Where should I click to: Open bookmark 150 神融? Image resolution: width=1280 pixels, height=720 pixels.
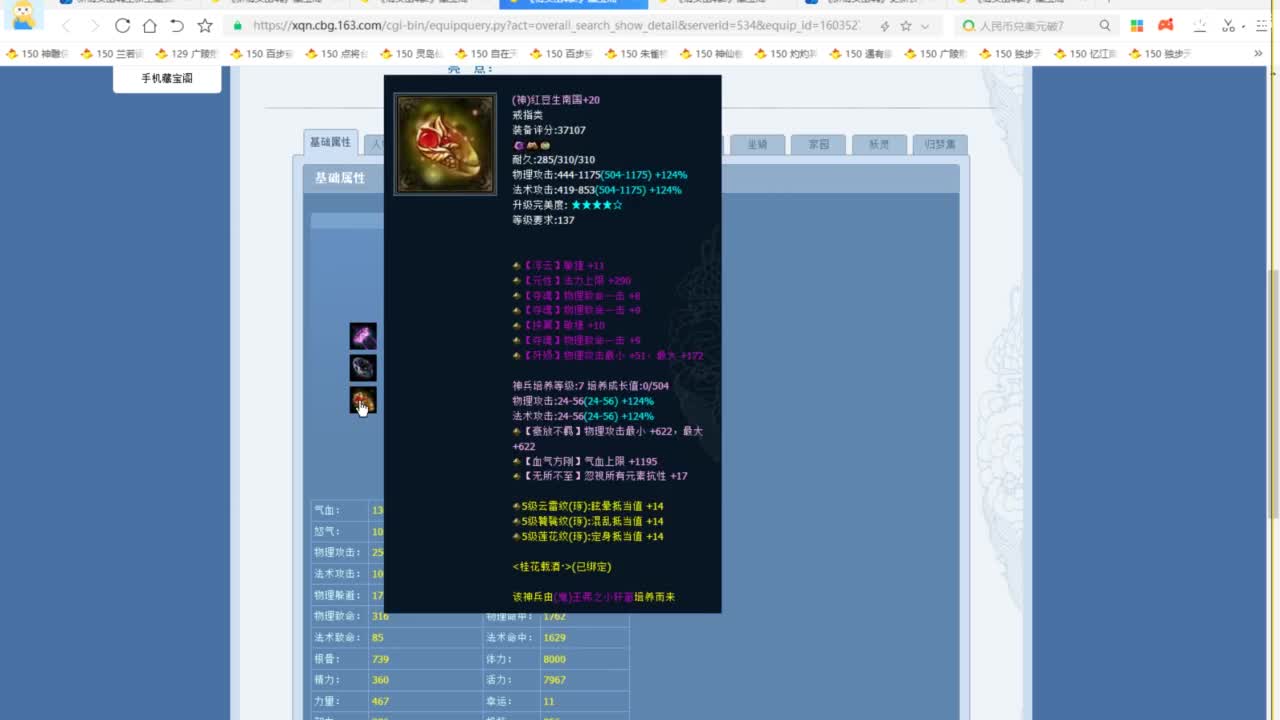tap(38, 54)
